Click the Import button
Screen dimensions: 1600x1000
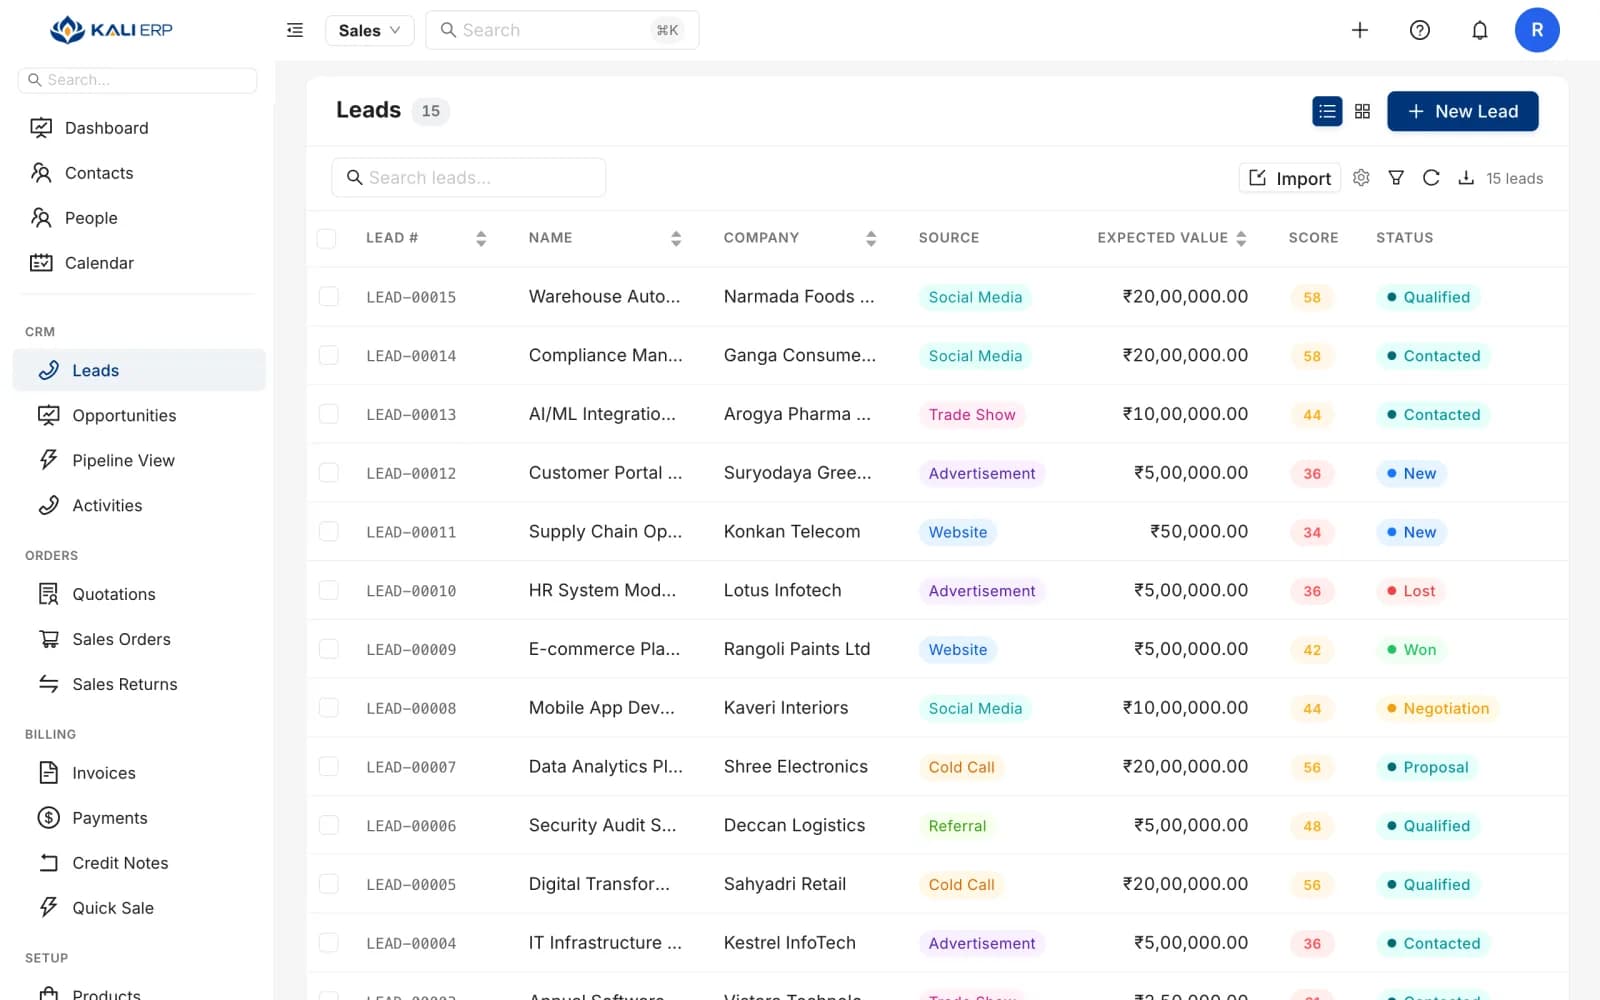pos(1290,178)
